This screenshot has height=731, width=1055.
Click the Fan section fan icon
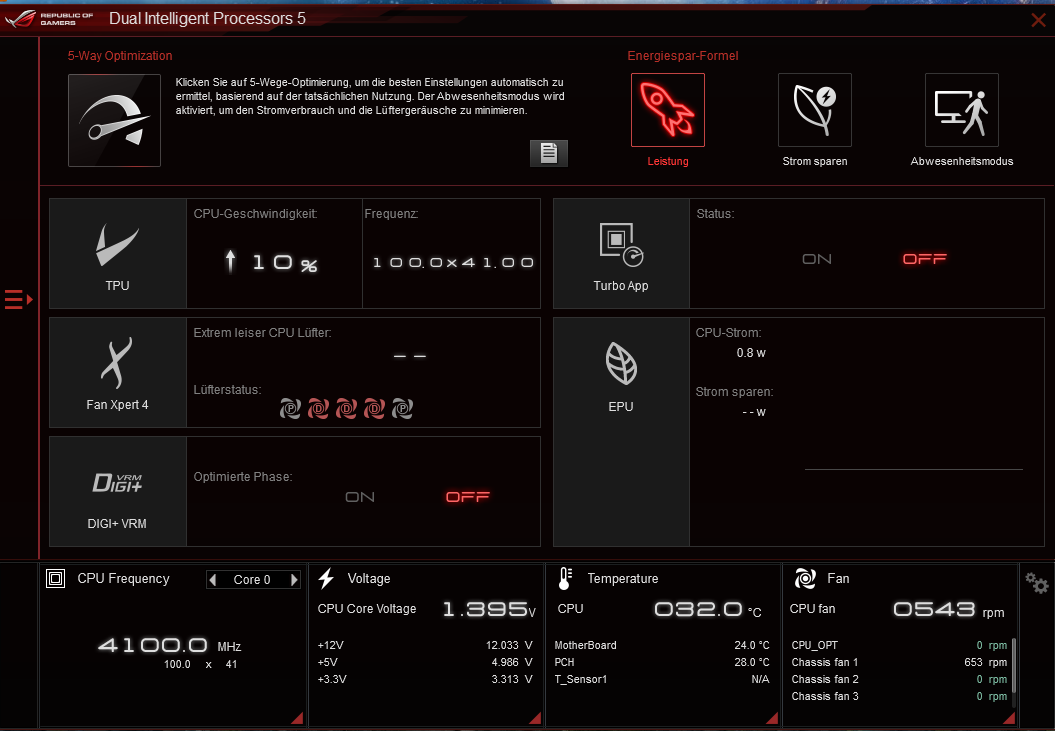(x=805, y=578)
